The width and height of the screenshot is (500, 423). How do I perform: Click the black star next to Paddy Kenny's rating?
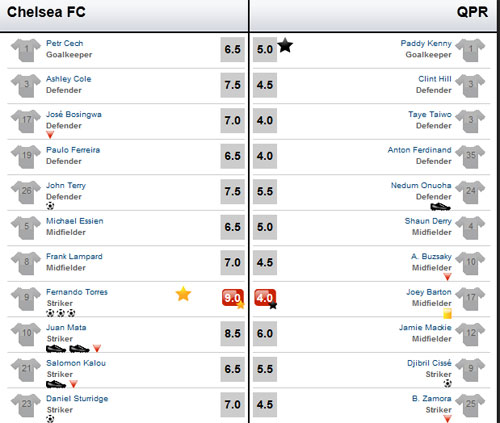coord(285,45)
